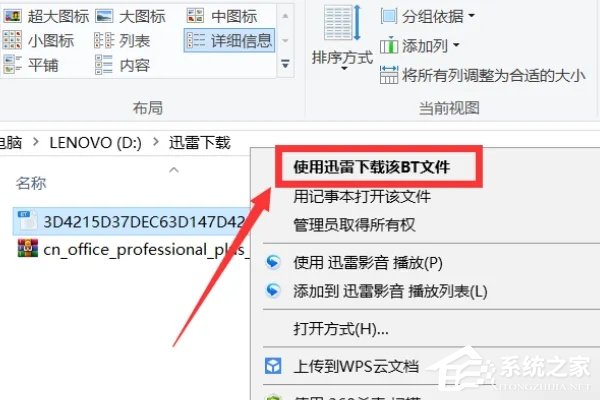Click 将所有列调整为合适的大小 button
Screen dimensions: 600x400
[482, 75]
